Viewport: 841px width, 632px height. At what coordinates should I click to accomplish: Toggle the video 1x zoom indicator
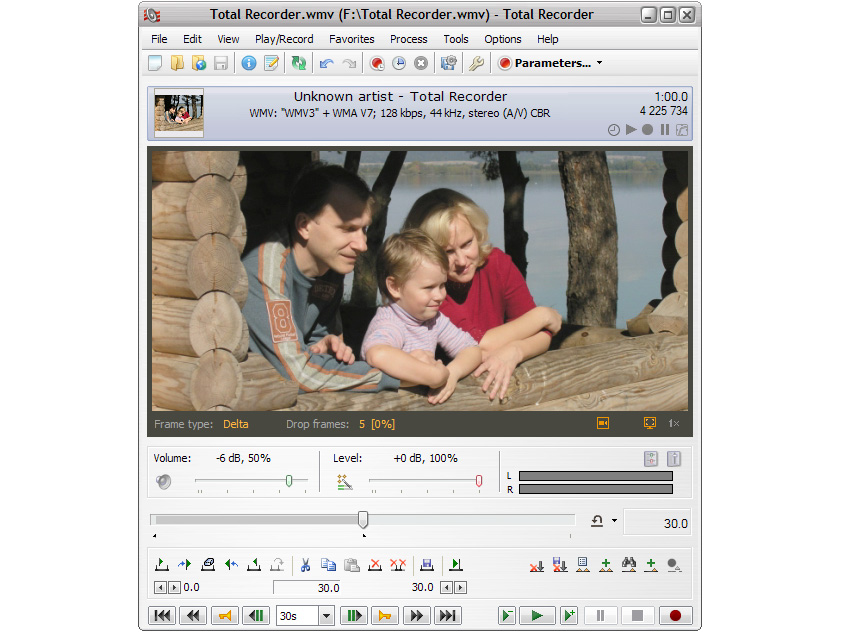tap(674, 424)
